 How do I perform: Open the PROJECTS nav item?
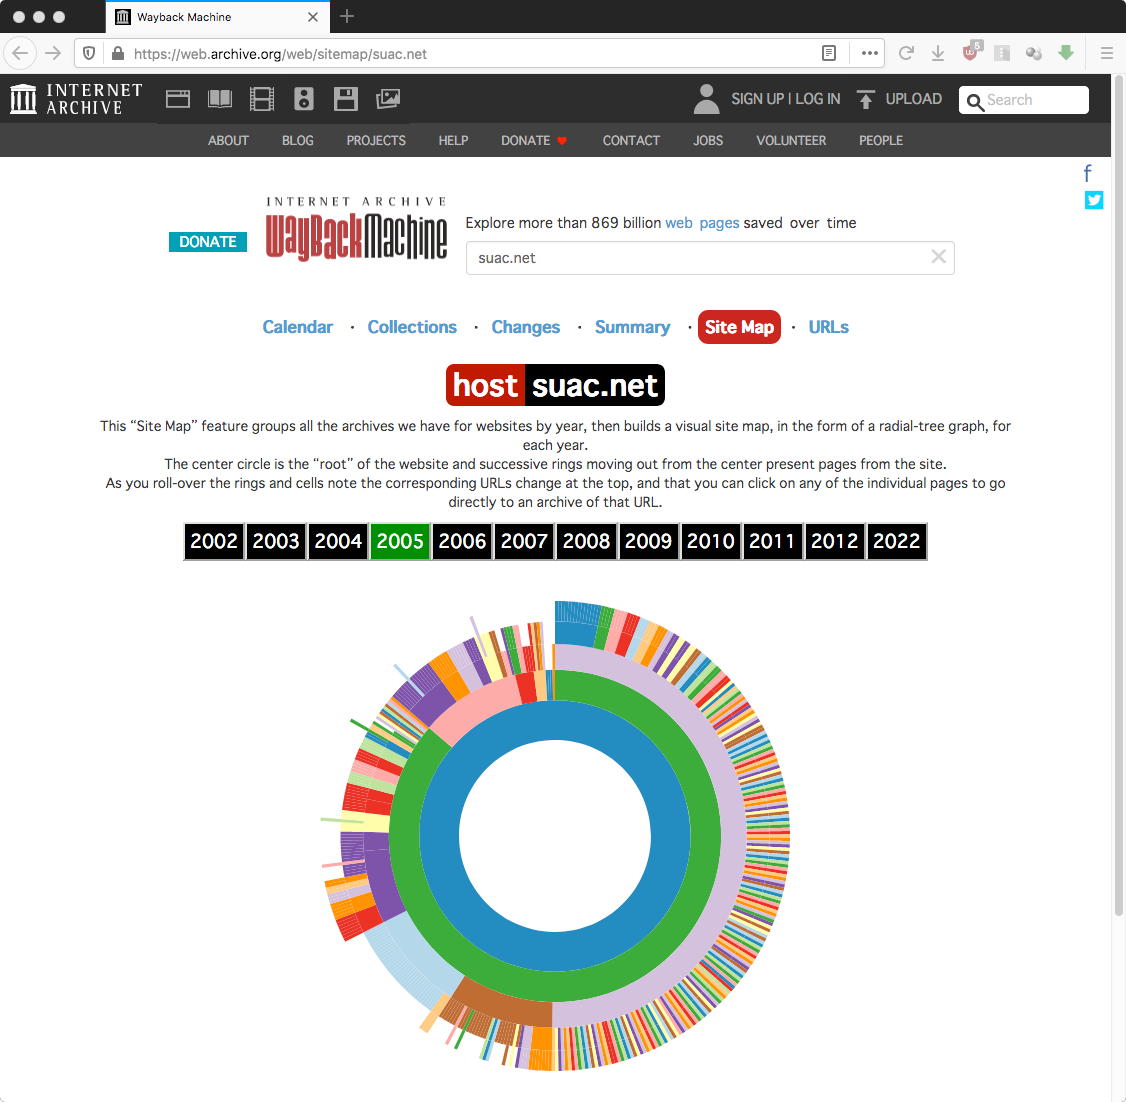[x=376, y=141]
